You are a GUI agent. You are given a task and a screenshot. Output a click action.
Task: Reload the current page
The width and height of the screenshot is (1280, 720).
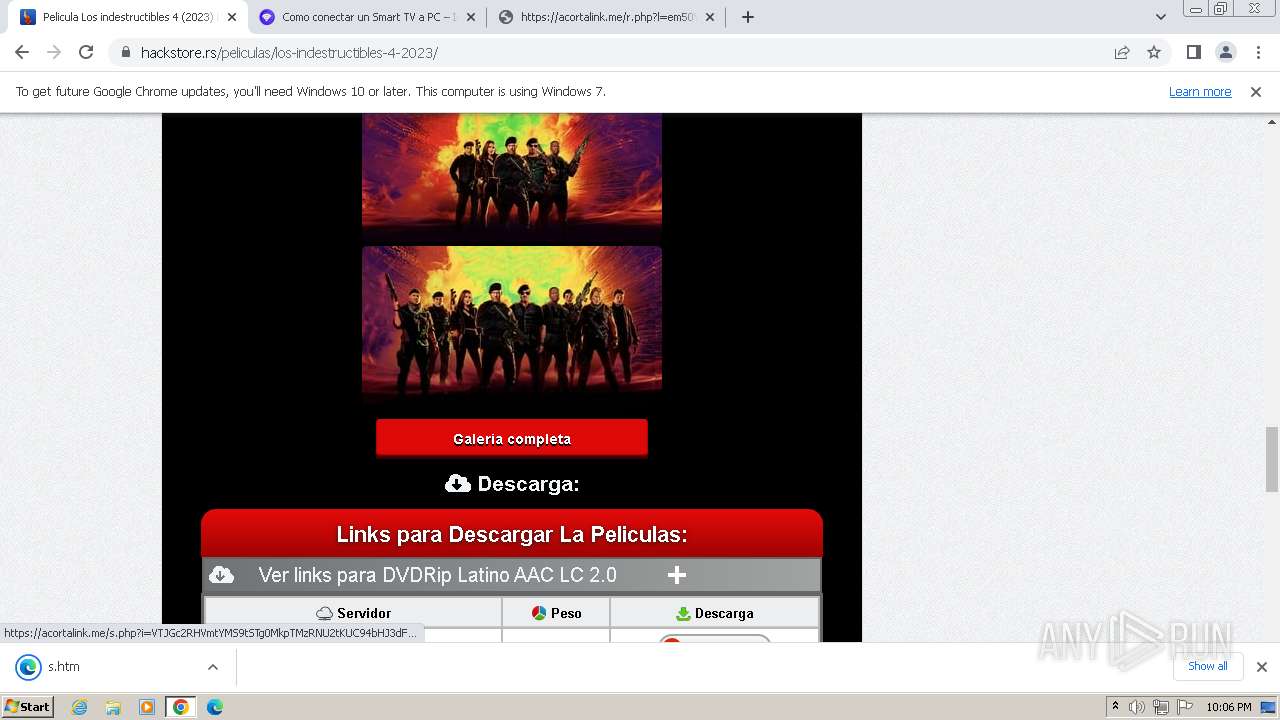[86, 52]
